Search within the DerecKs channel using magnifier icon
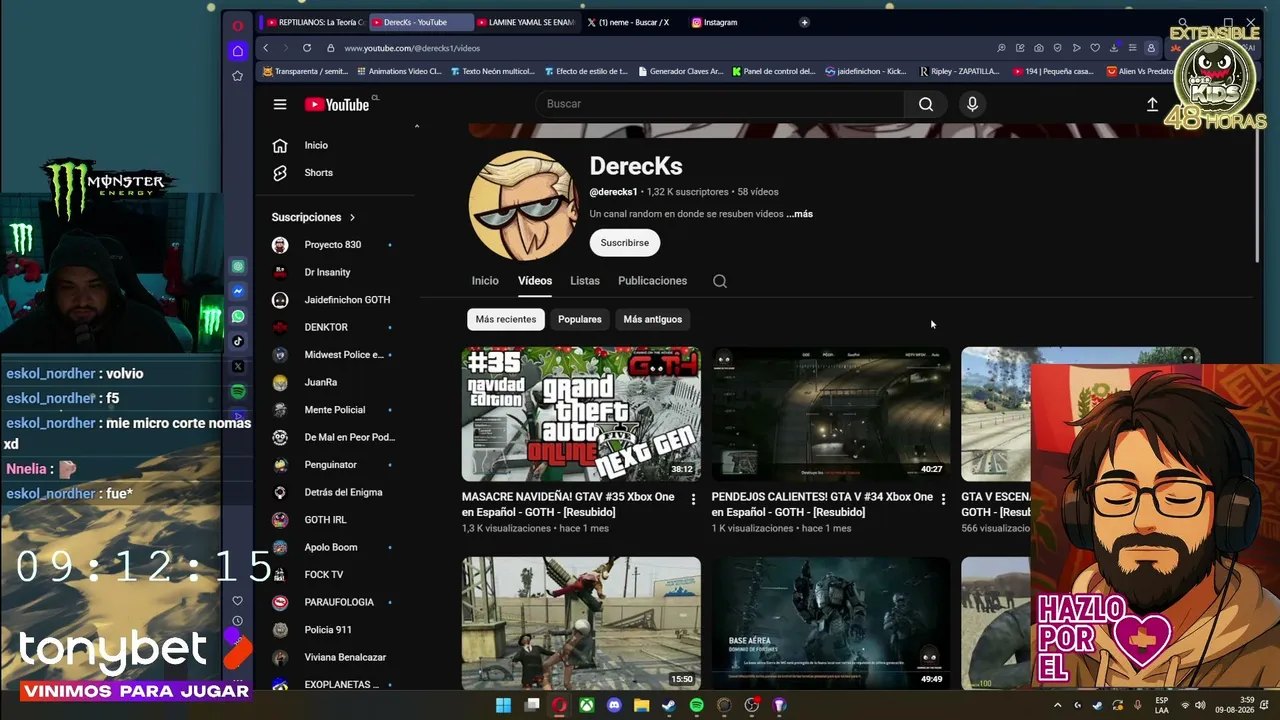Image resolution: width=1280 pixels, height=720 pixels. point(720,281)
